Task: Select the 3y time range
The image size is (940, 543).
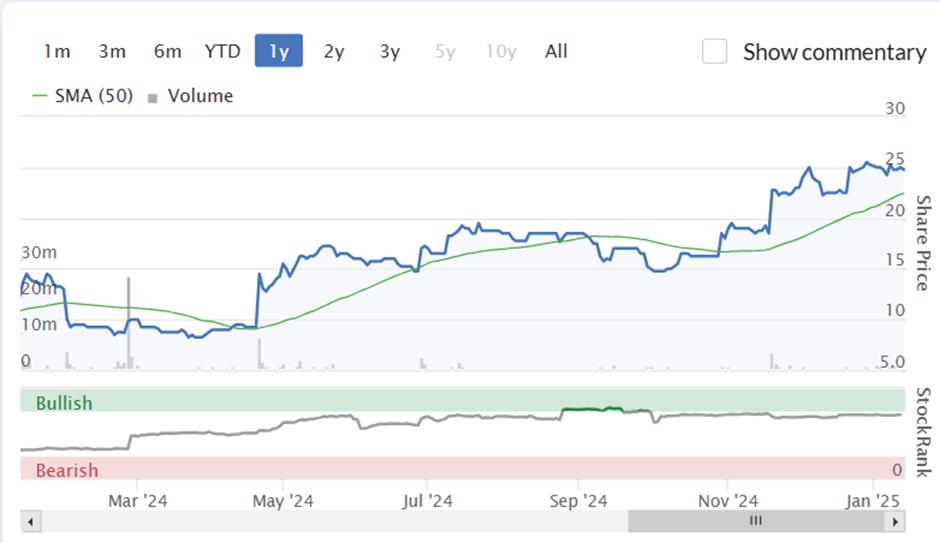Action: 390,52
